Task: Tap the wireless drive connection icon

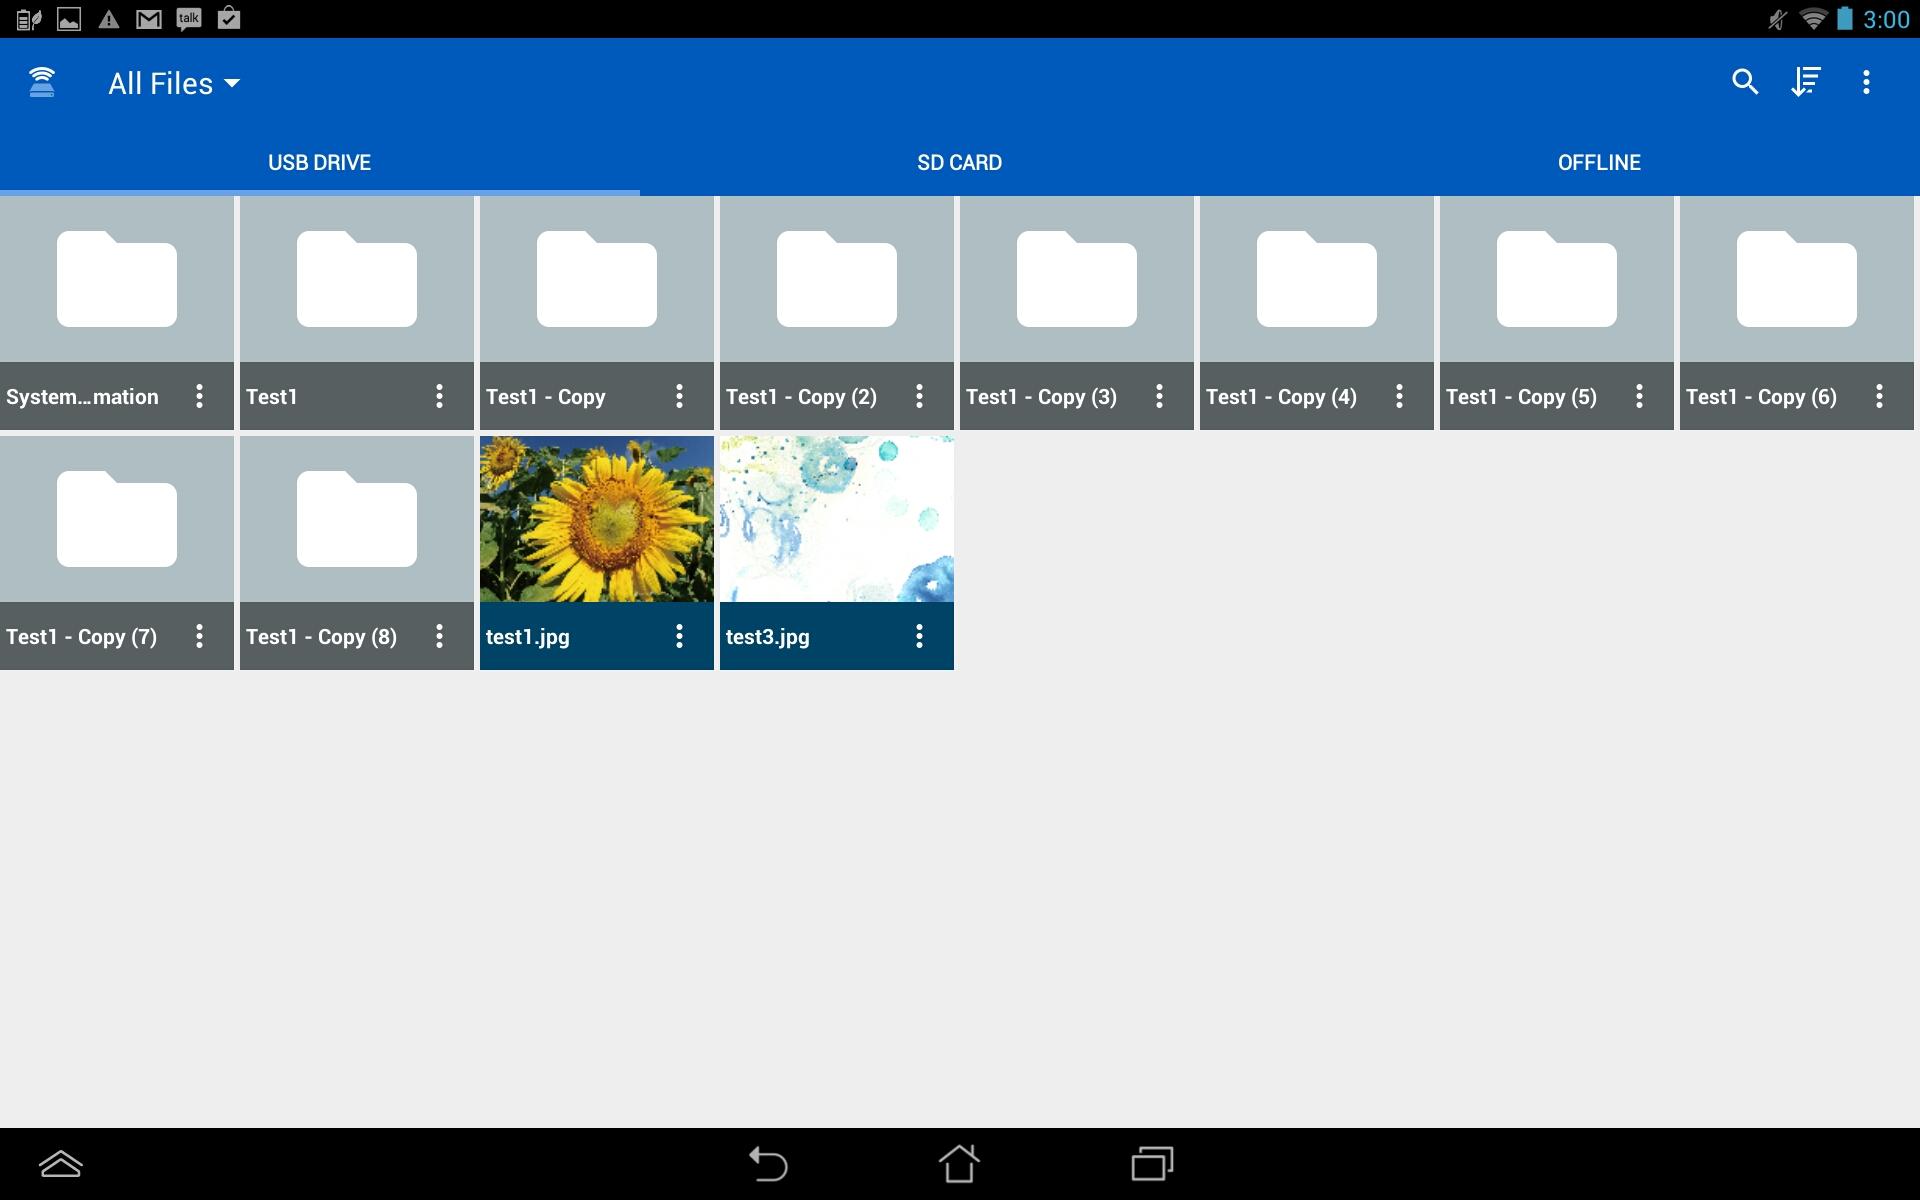Action: pos(42,83)
